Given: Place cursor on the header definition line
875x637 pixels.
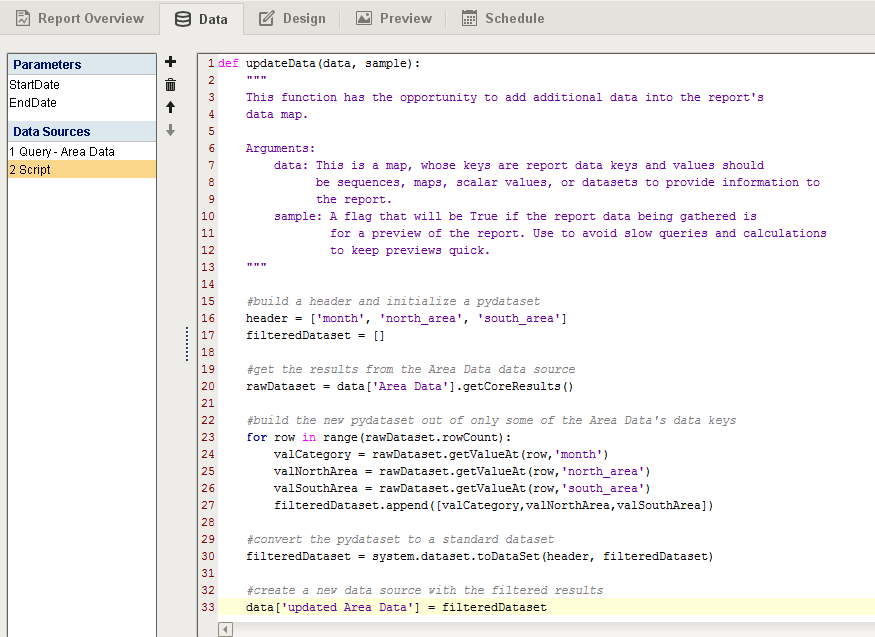Looking at the screenshot, I should (x=406, y=318).
